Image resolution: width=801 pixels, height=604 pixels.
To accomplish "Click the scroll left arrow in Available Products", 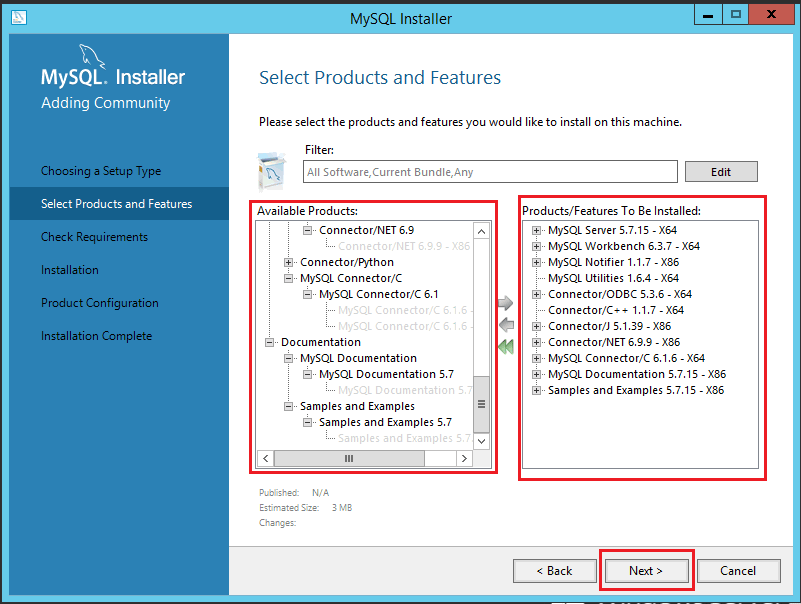I will (266, 458).
